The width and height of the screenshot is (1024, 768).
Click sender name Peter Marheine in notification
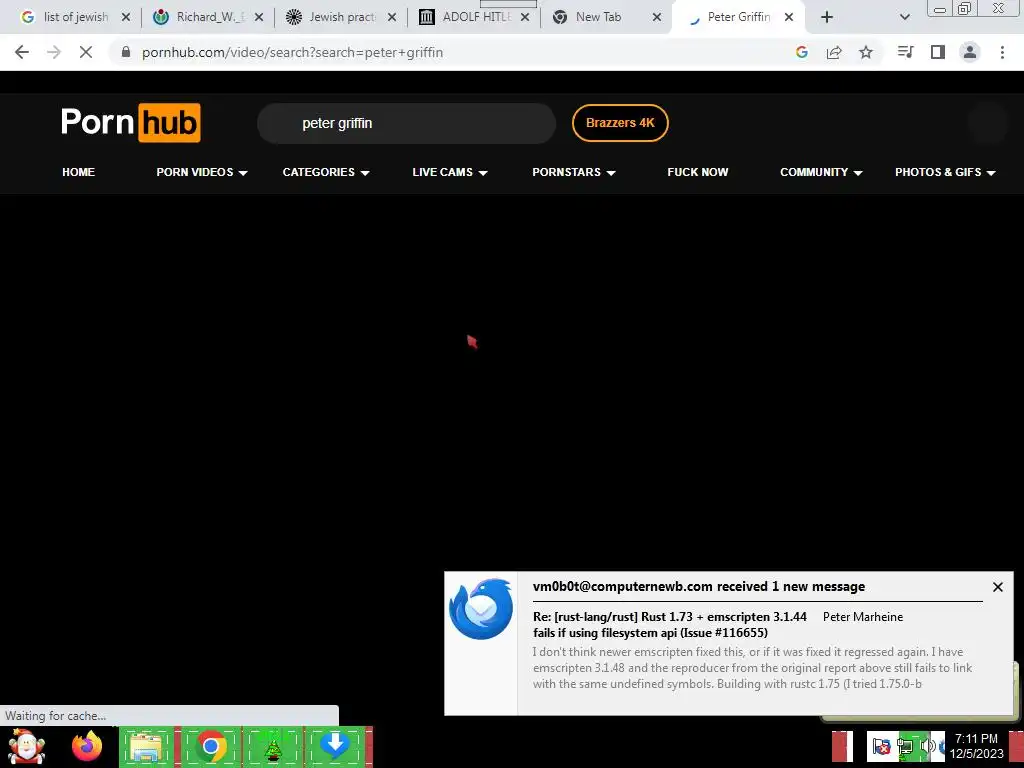coord(863,617)
